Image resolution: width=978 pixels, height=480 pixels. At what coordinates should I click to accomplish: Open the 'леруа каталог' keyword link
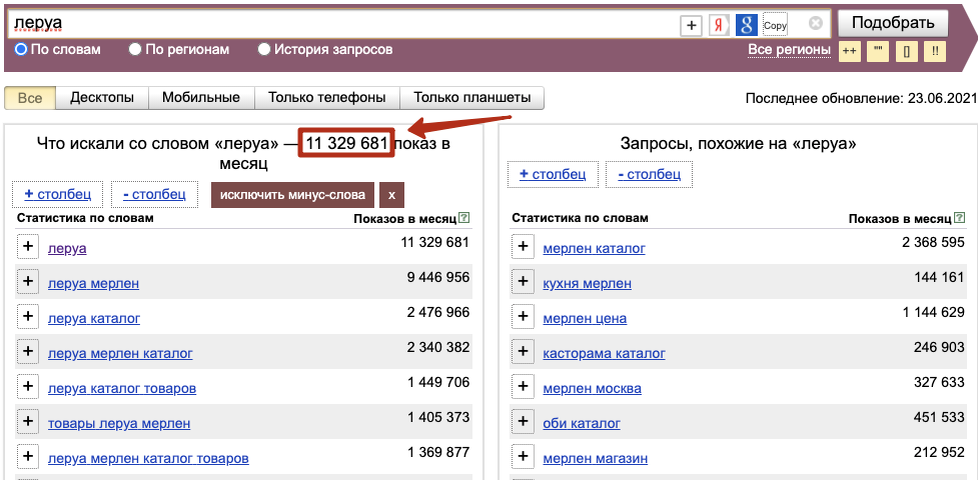pyautogui.click(x=94, y=319)
